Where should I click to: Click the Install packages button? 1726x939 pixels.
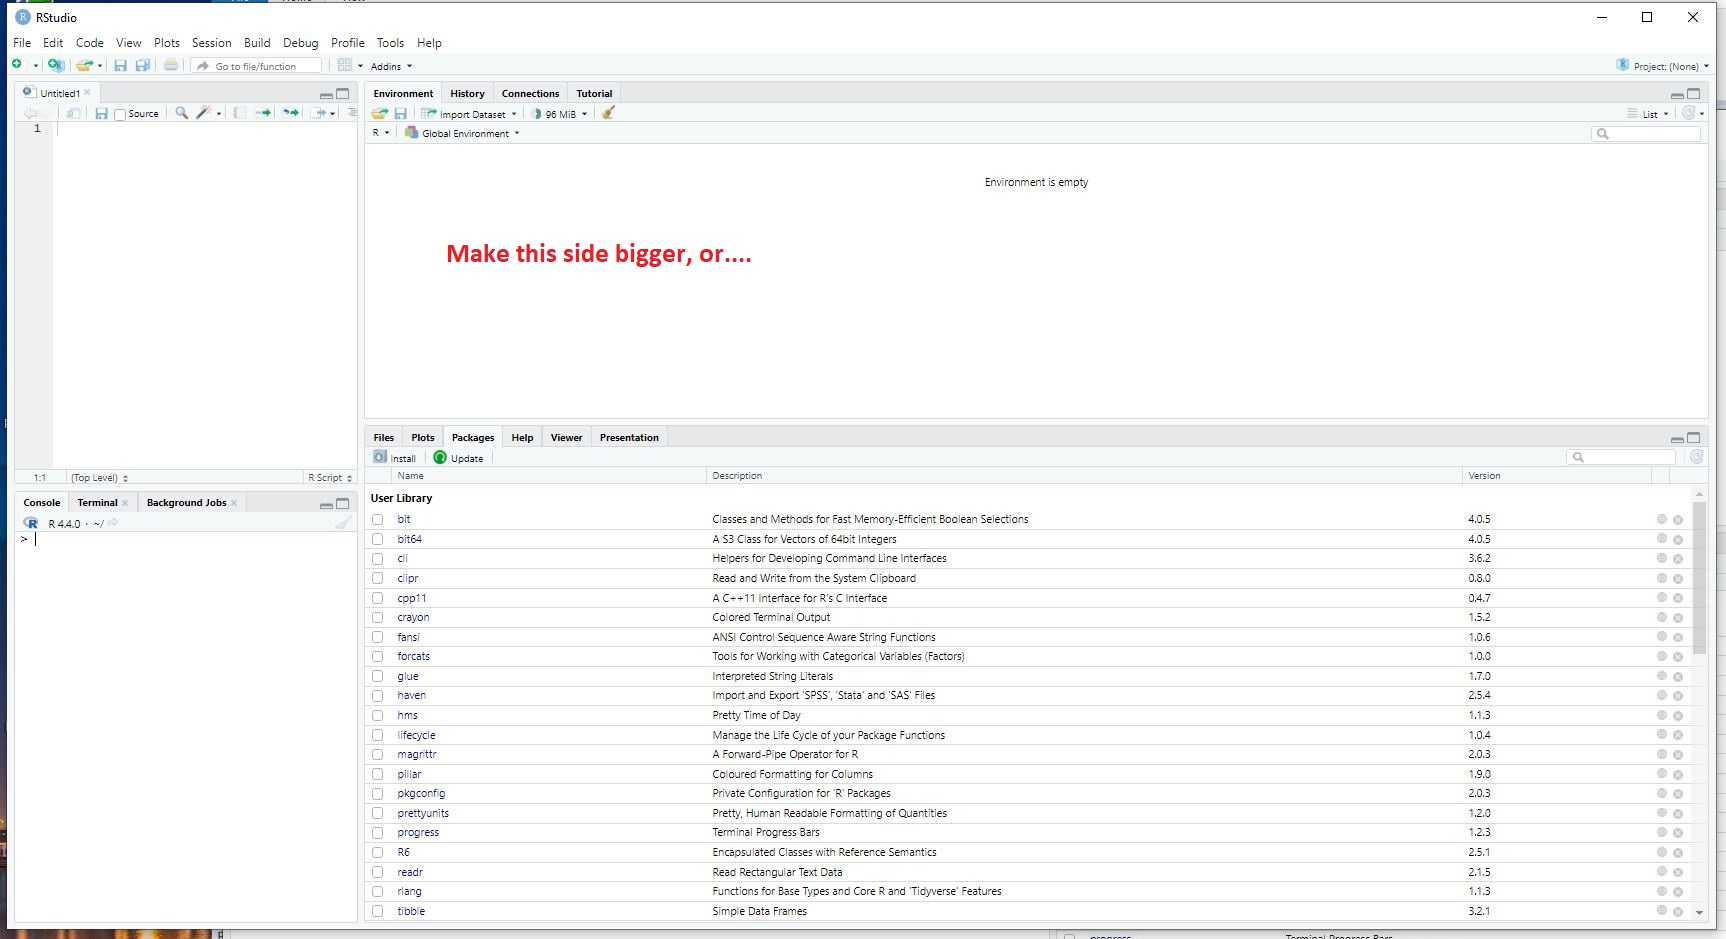[395, 458]
